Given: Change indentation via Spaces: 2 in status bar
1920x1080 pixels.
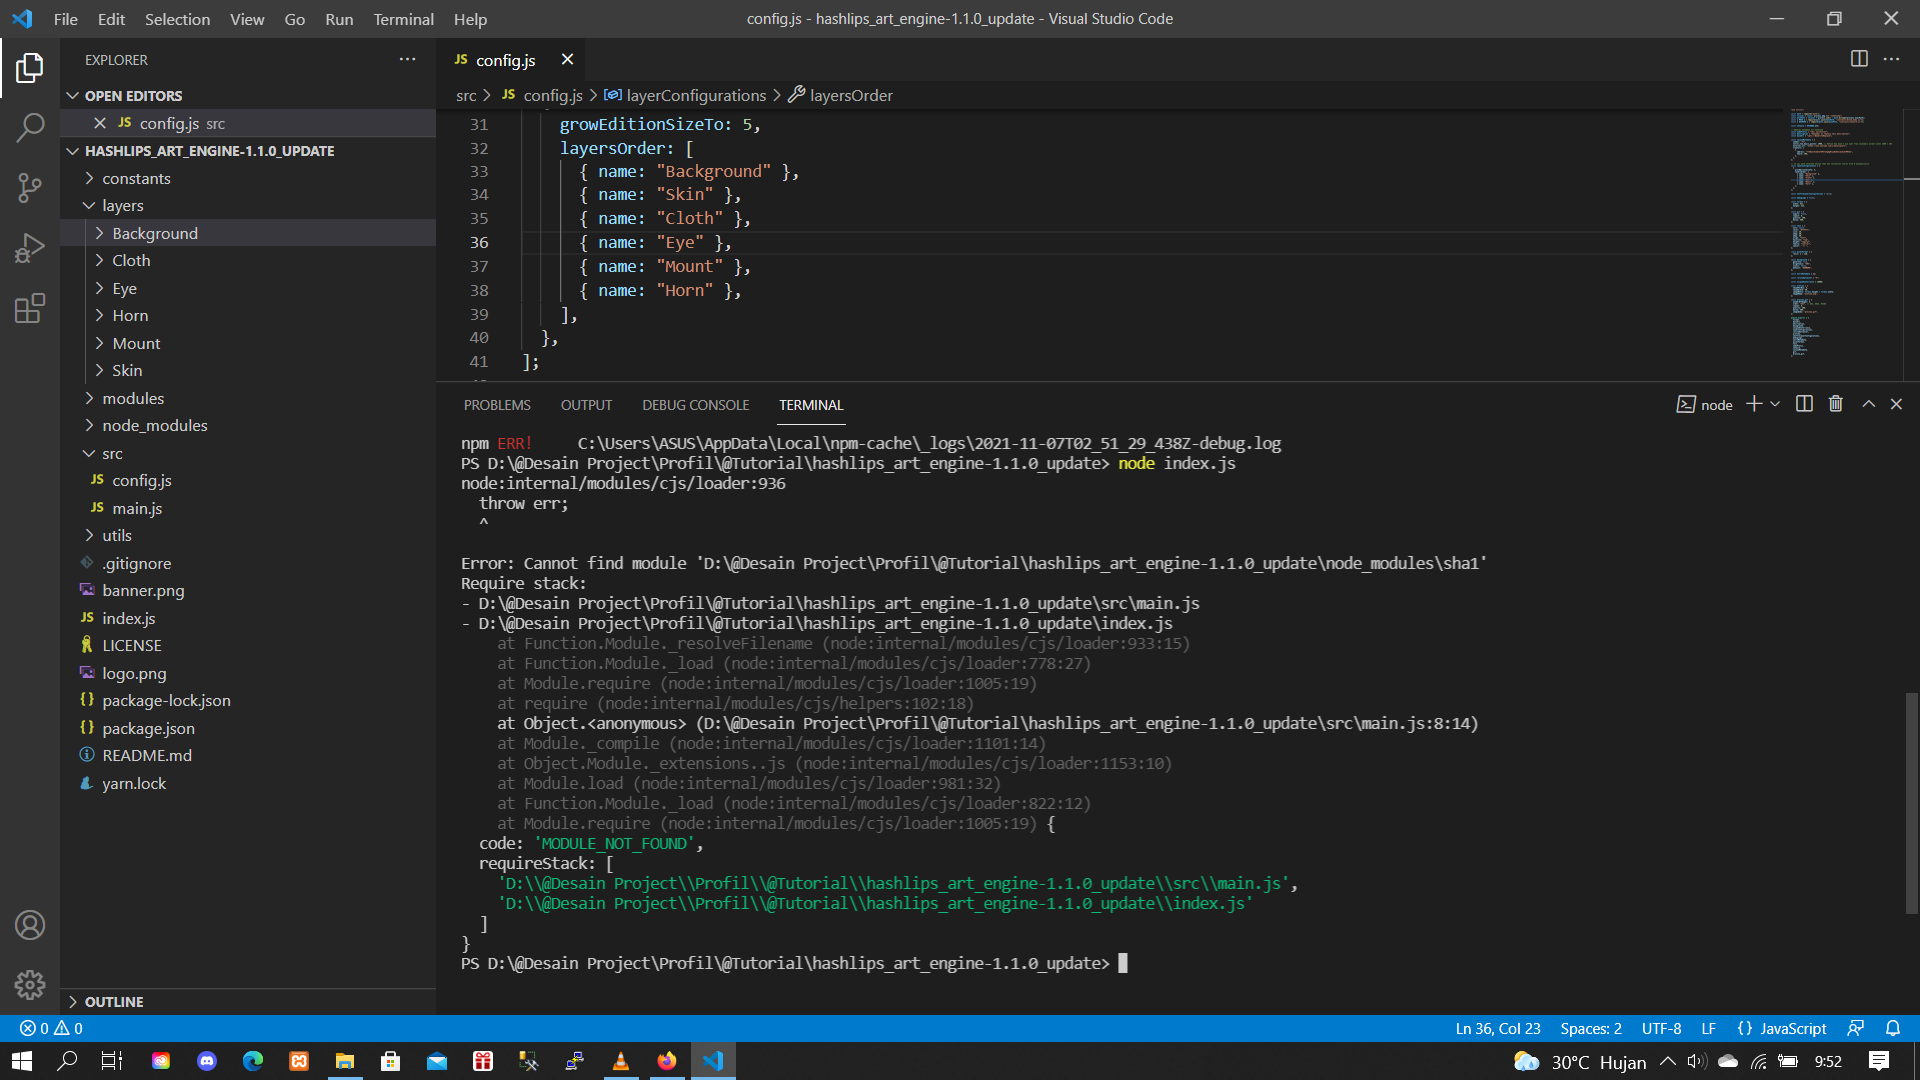Looking at the screenshot, I should coord(1591,1028).
